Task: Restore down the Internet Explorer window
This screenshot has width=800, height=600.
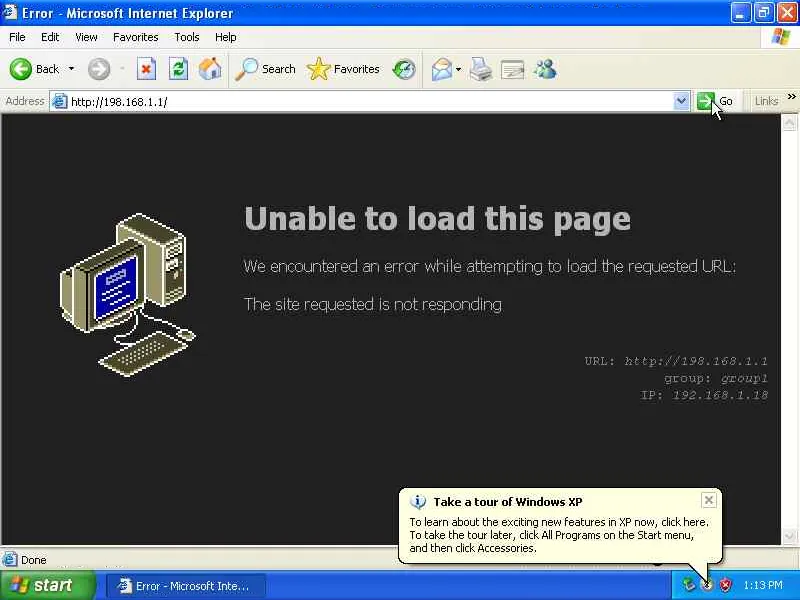Action: (x=763, y=12)
